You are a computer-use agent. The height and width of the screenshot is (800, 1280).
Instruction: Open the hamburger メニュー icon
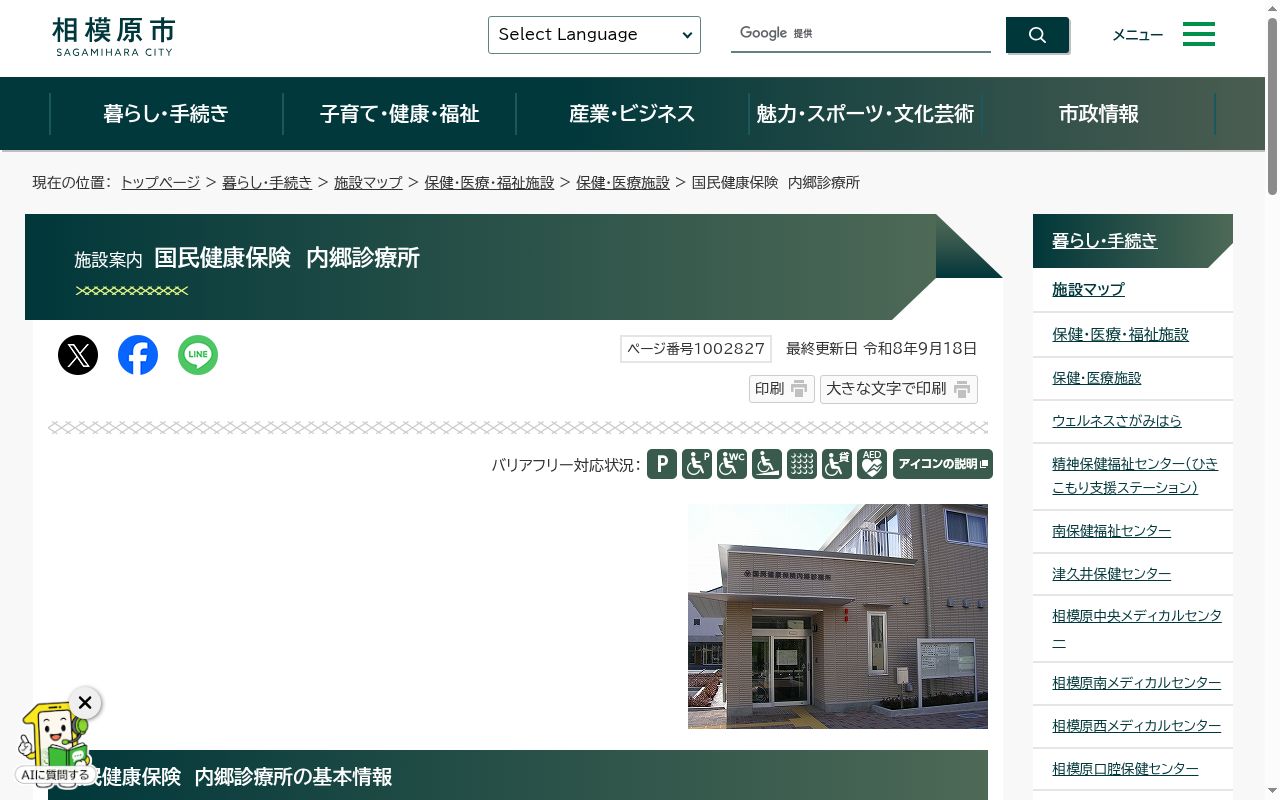[x=1199, y=34]
